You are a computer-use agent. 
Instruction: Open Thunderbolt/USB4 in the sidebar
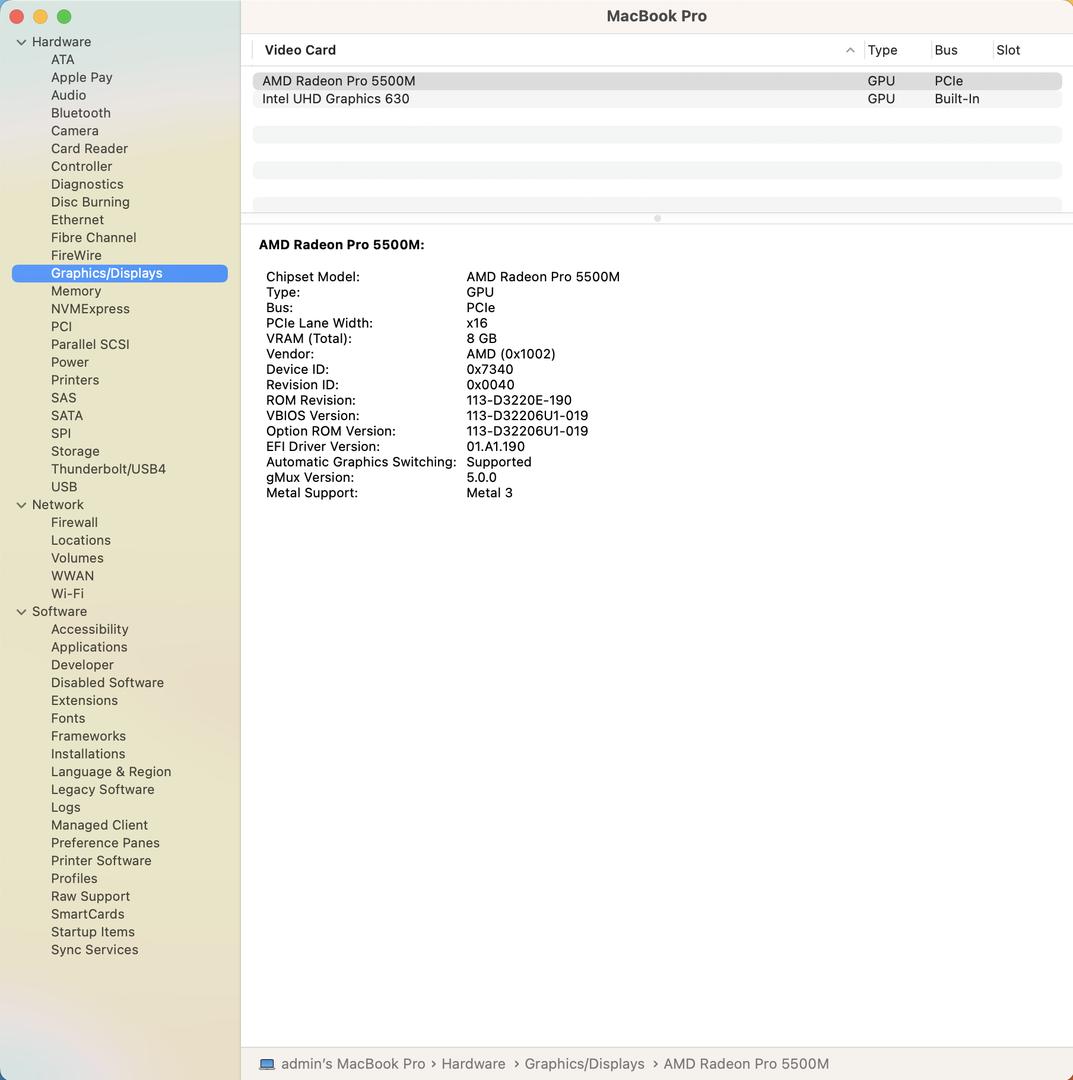pyautogui.click(x=108, y=469)
